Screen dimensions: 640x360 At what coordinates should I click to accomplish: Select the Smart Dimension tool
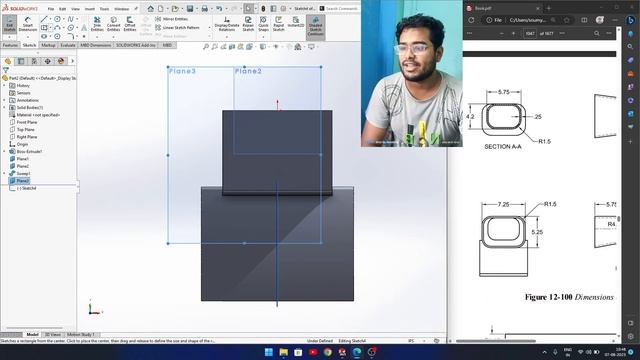pos(28,24)
